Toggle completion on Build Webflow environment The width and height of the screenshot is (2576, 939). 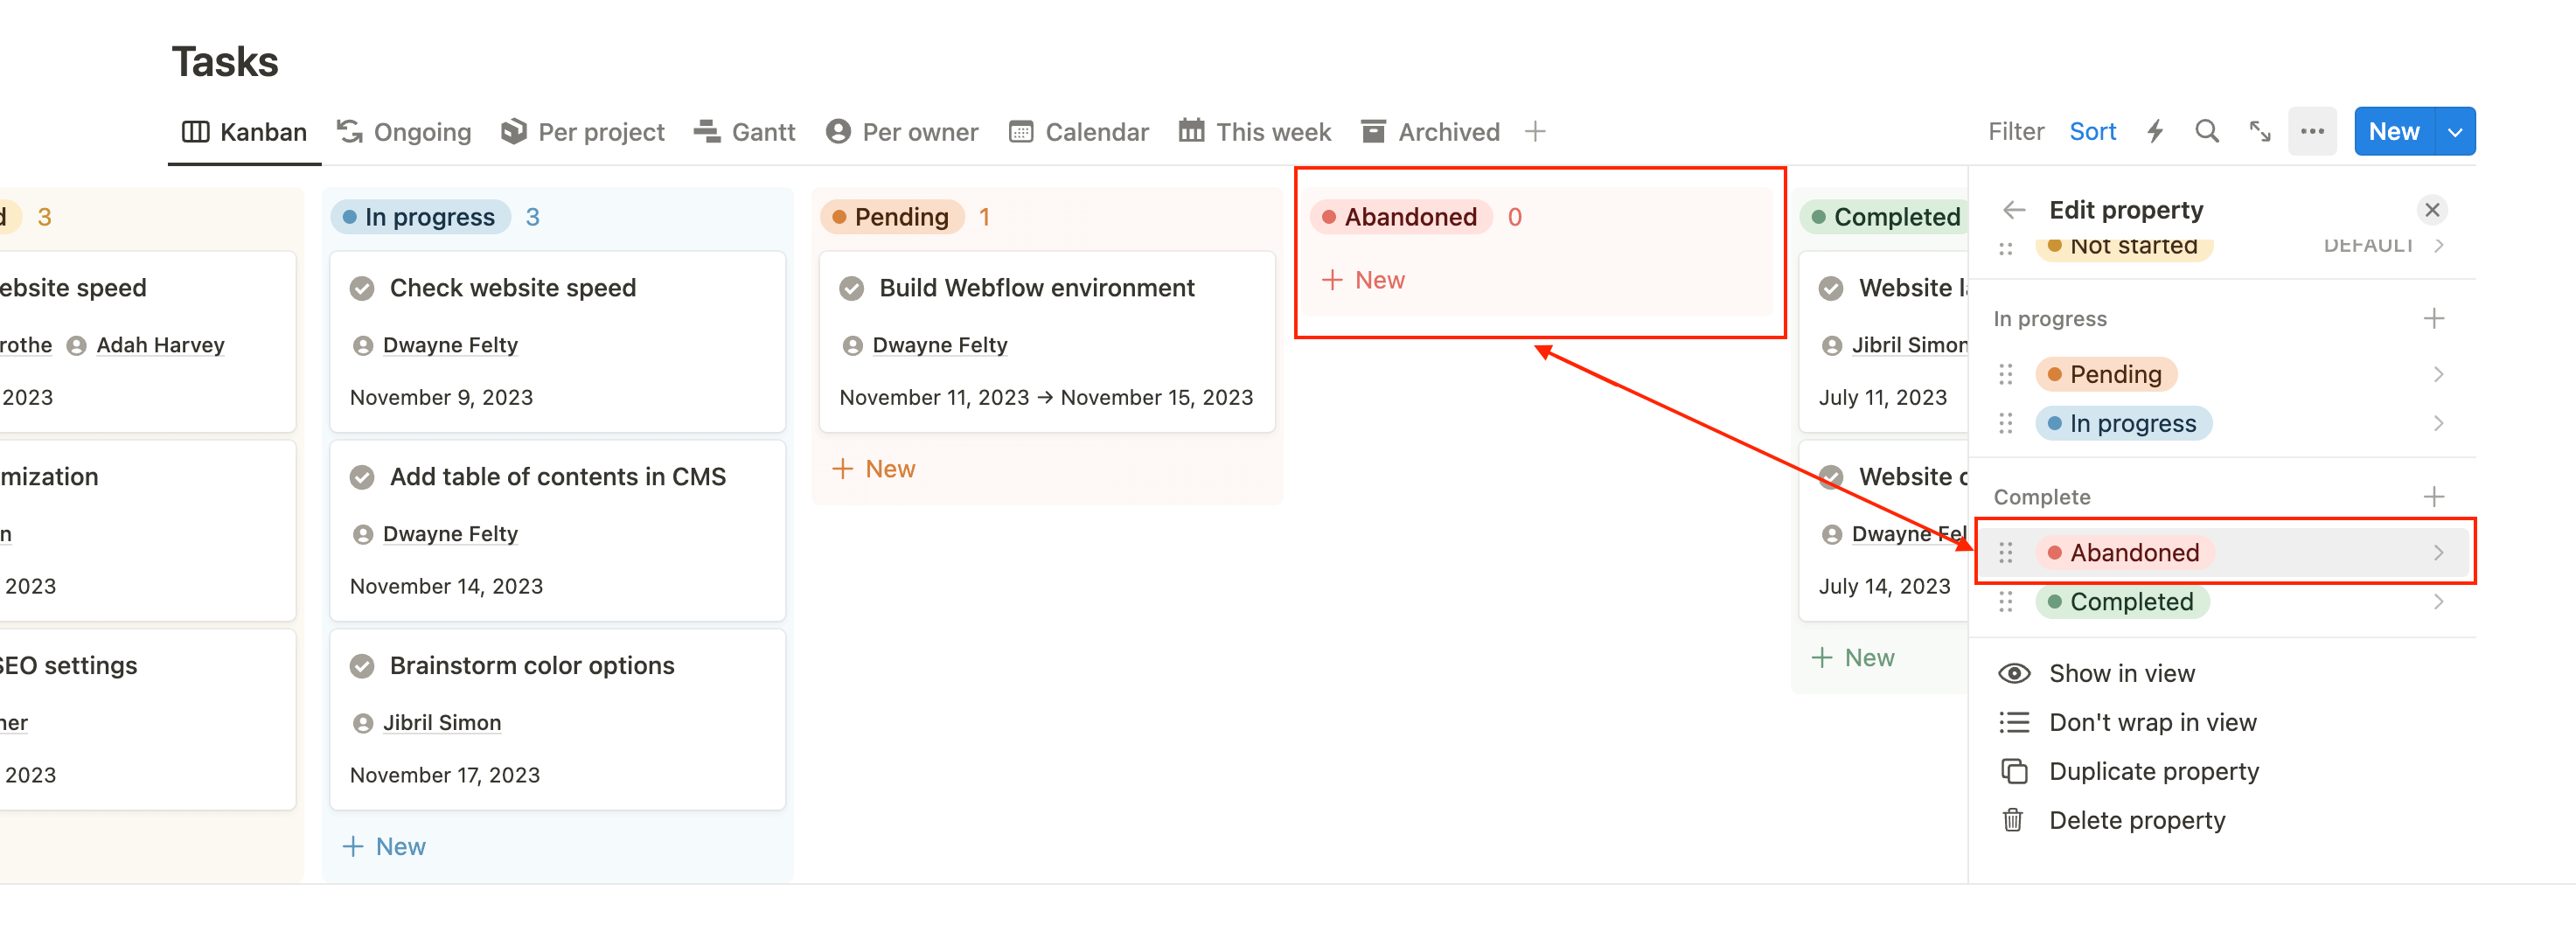point(851,288)
